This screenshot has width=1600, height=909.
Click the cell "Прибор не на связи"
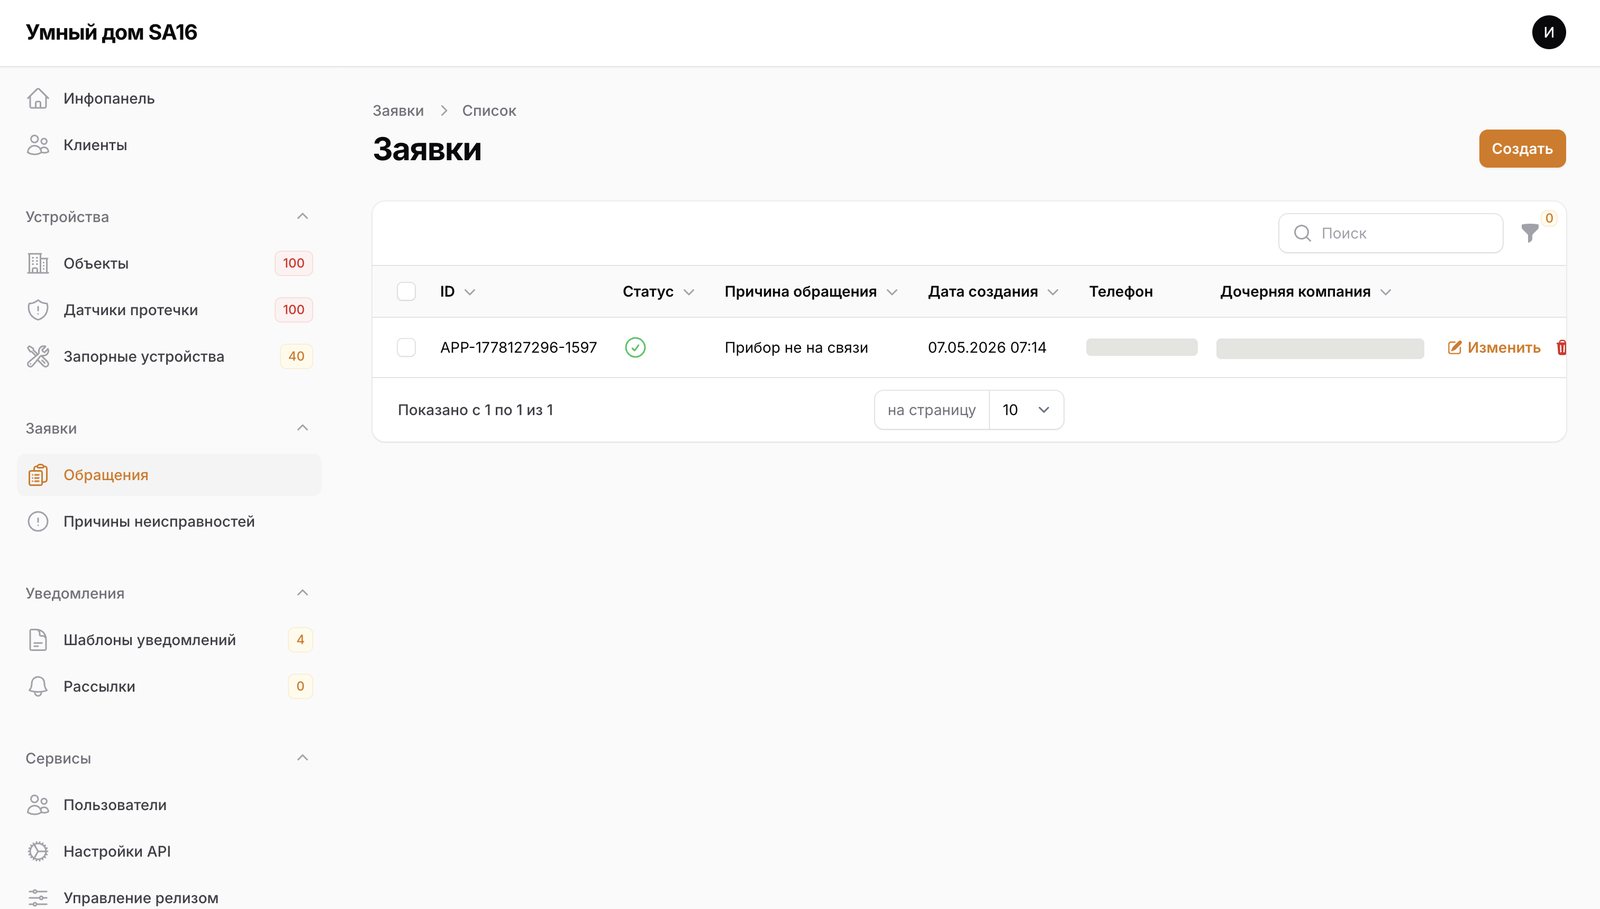click(x=796, y=347)
